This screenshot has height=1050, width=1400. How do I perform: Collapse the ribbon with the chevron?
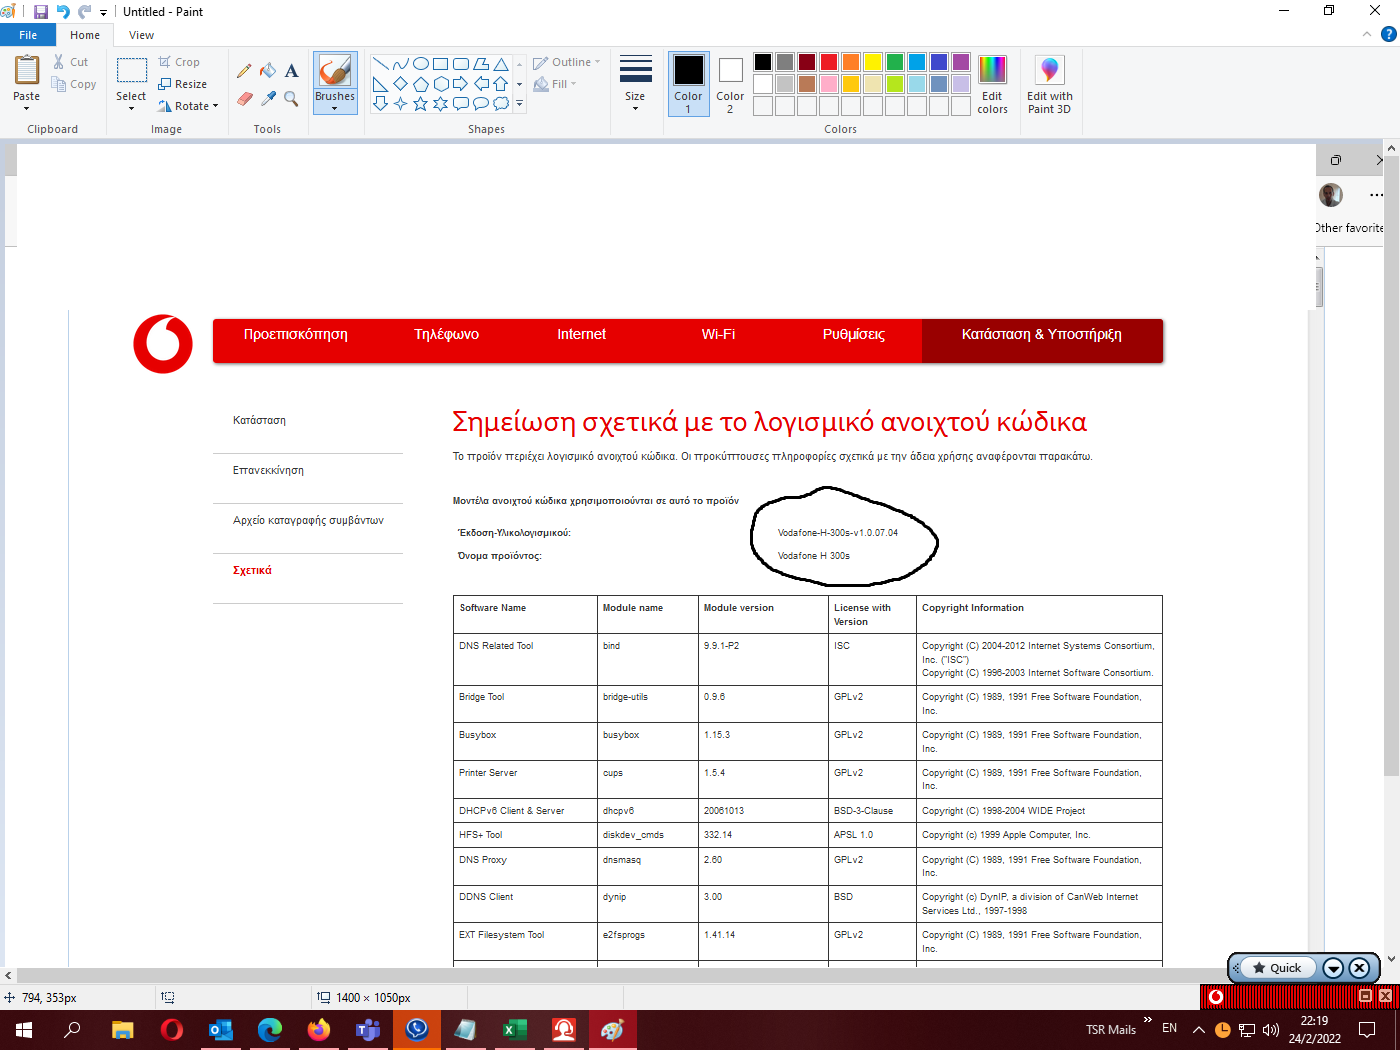[1367, 34]
